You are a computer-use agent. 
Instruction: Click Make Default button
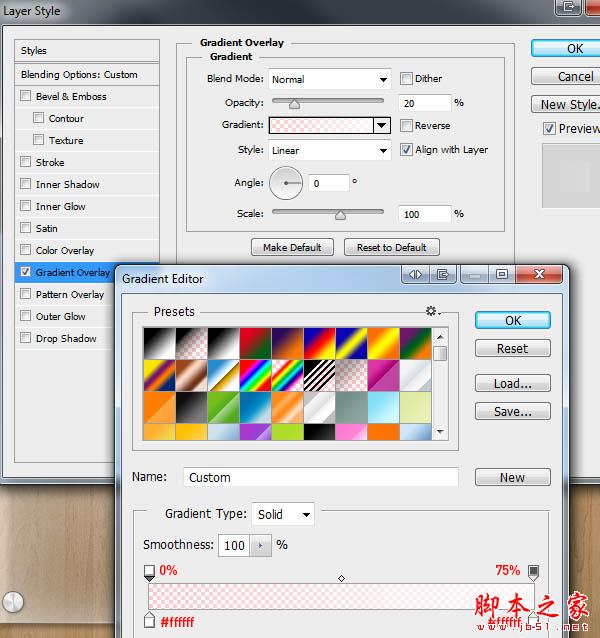coord(292,247)
